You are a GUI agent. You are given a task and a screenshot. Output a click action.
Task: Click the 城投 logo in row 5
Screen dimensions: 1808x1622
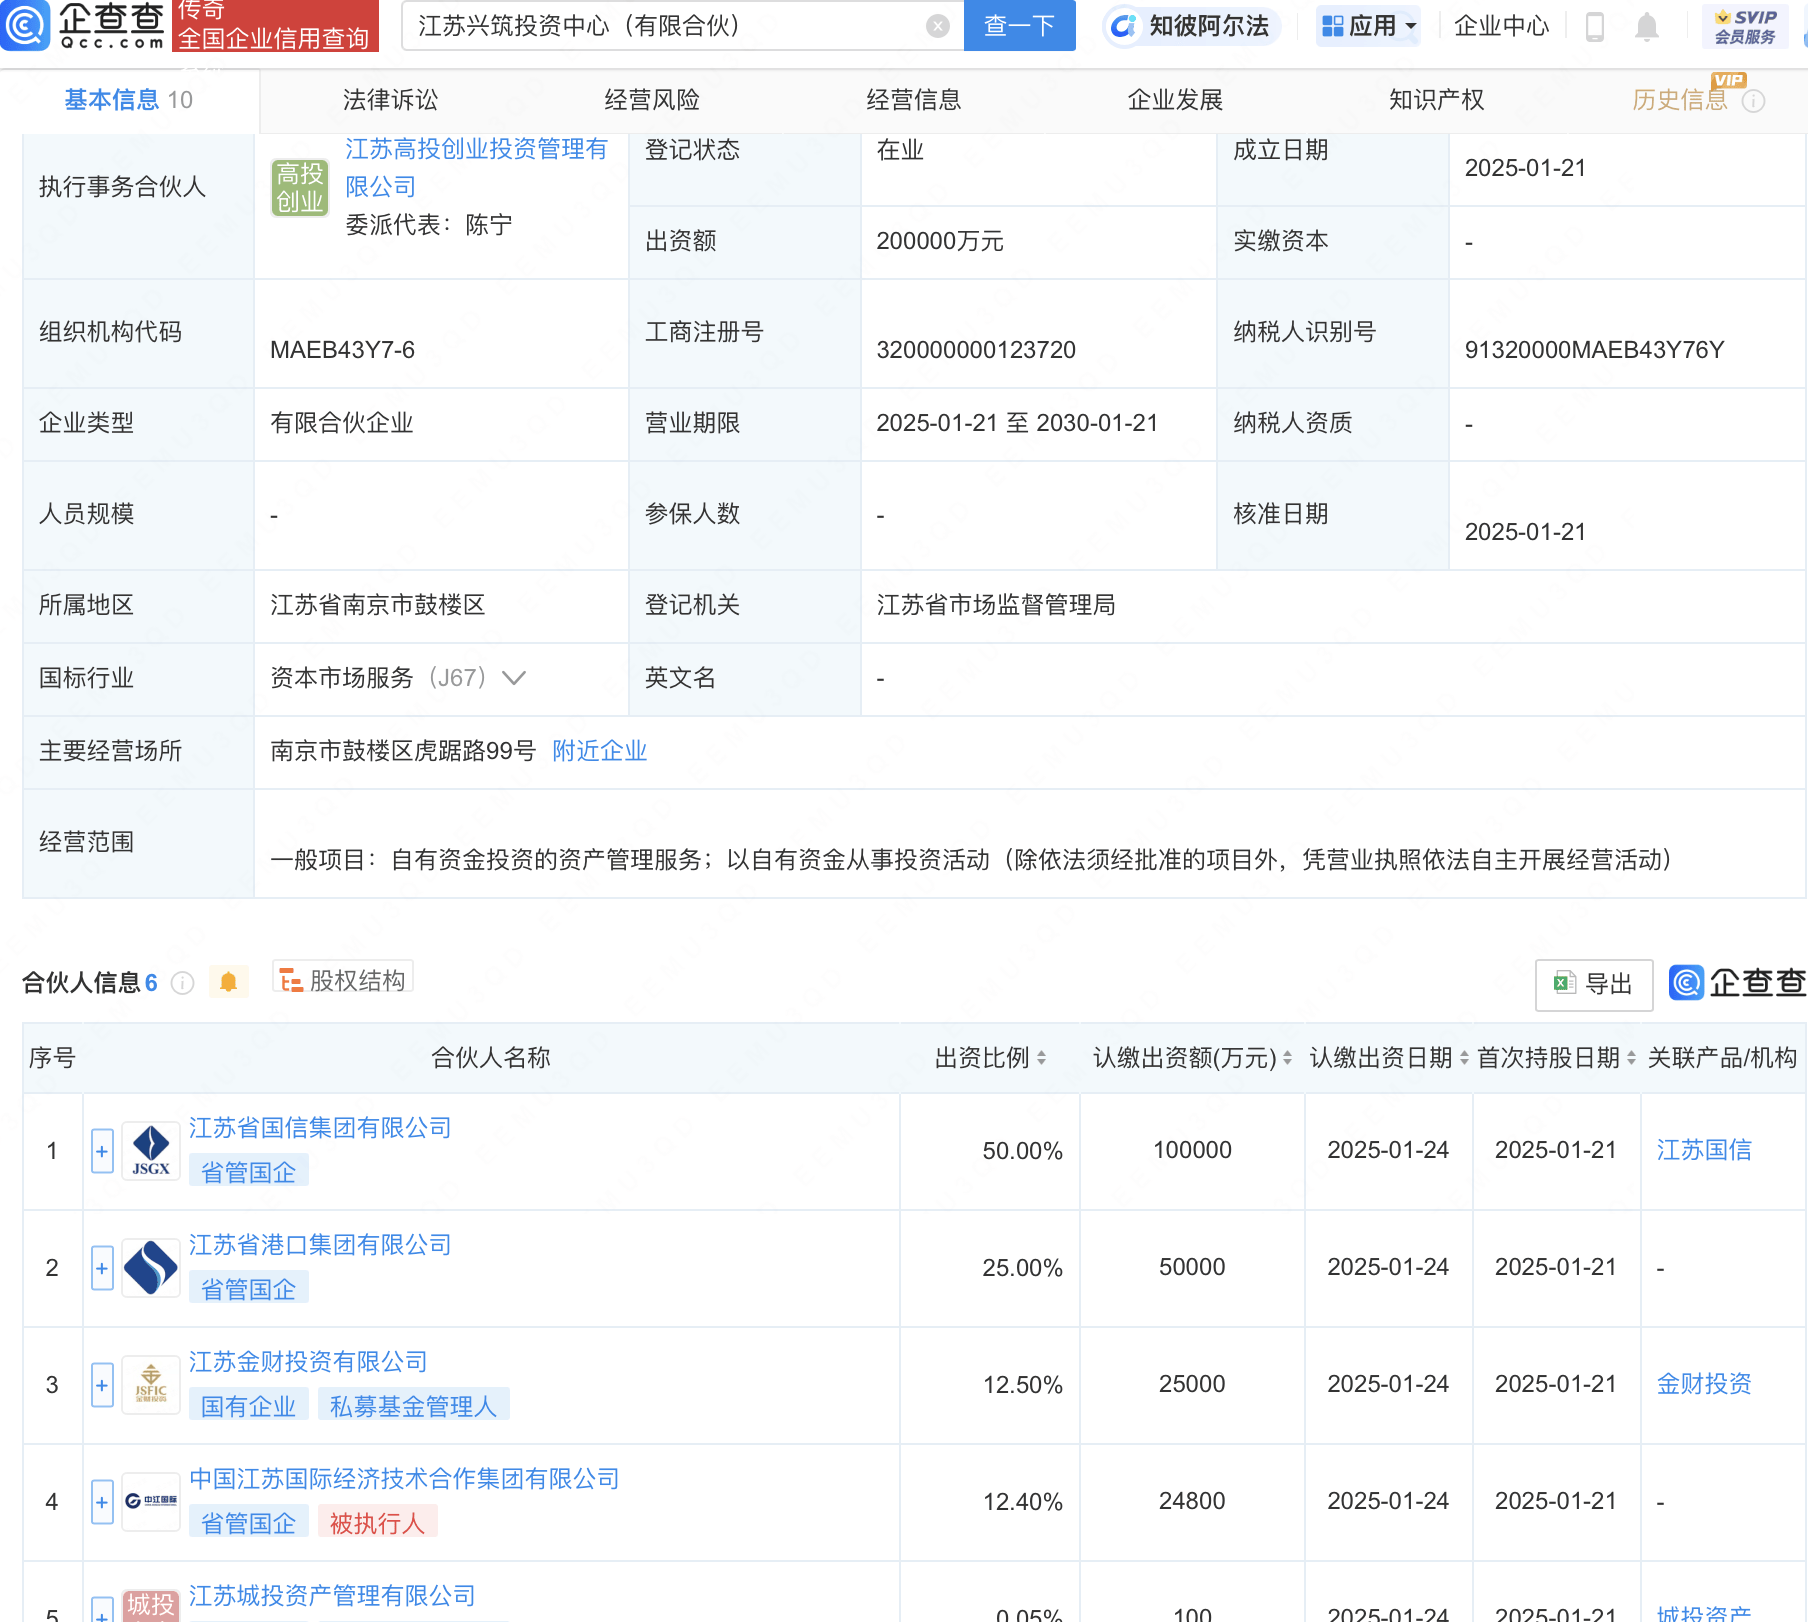(151, 1606)
